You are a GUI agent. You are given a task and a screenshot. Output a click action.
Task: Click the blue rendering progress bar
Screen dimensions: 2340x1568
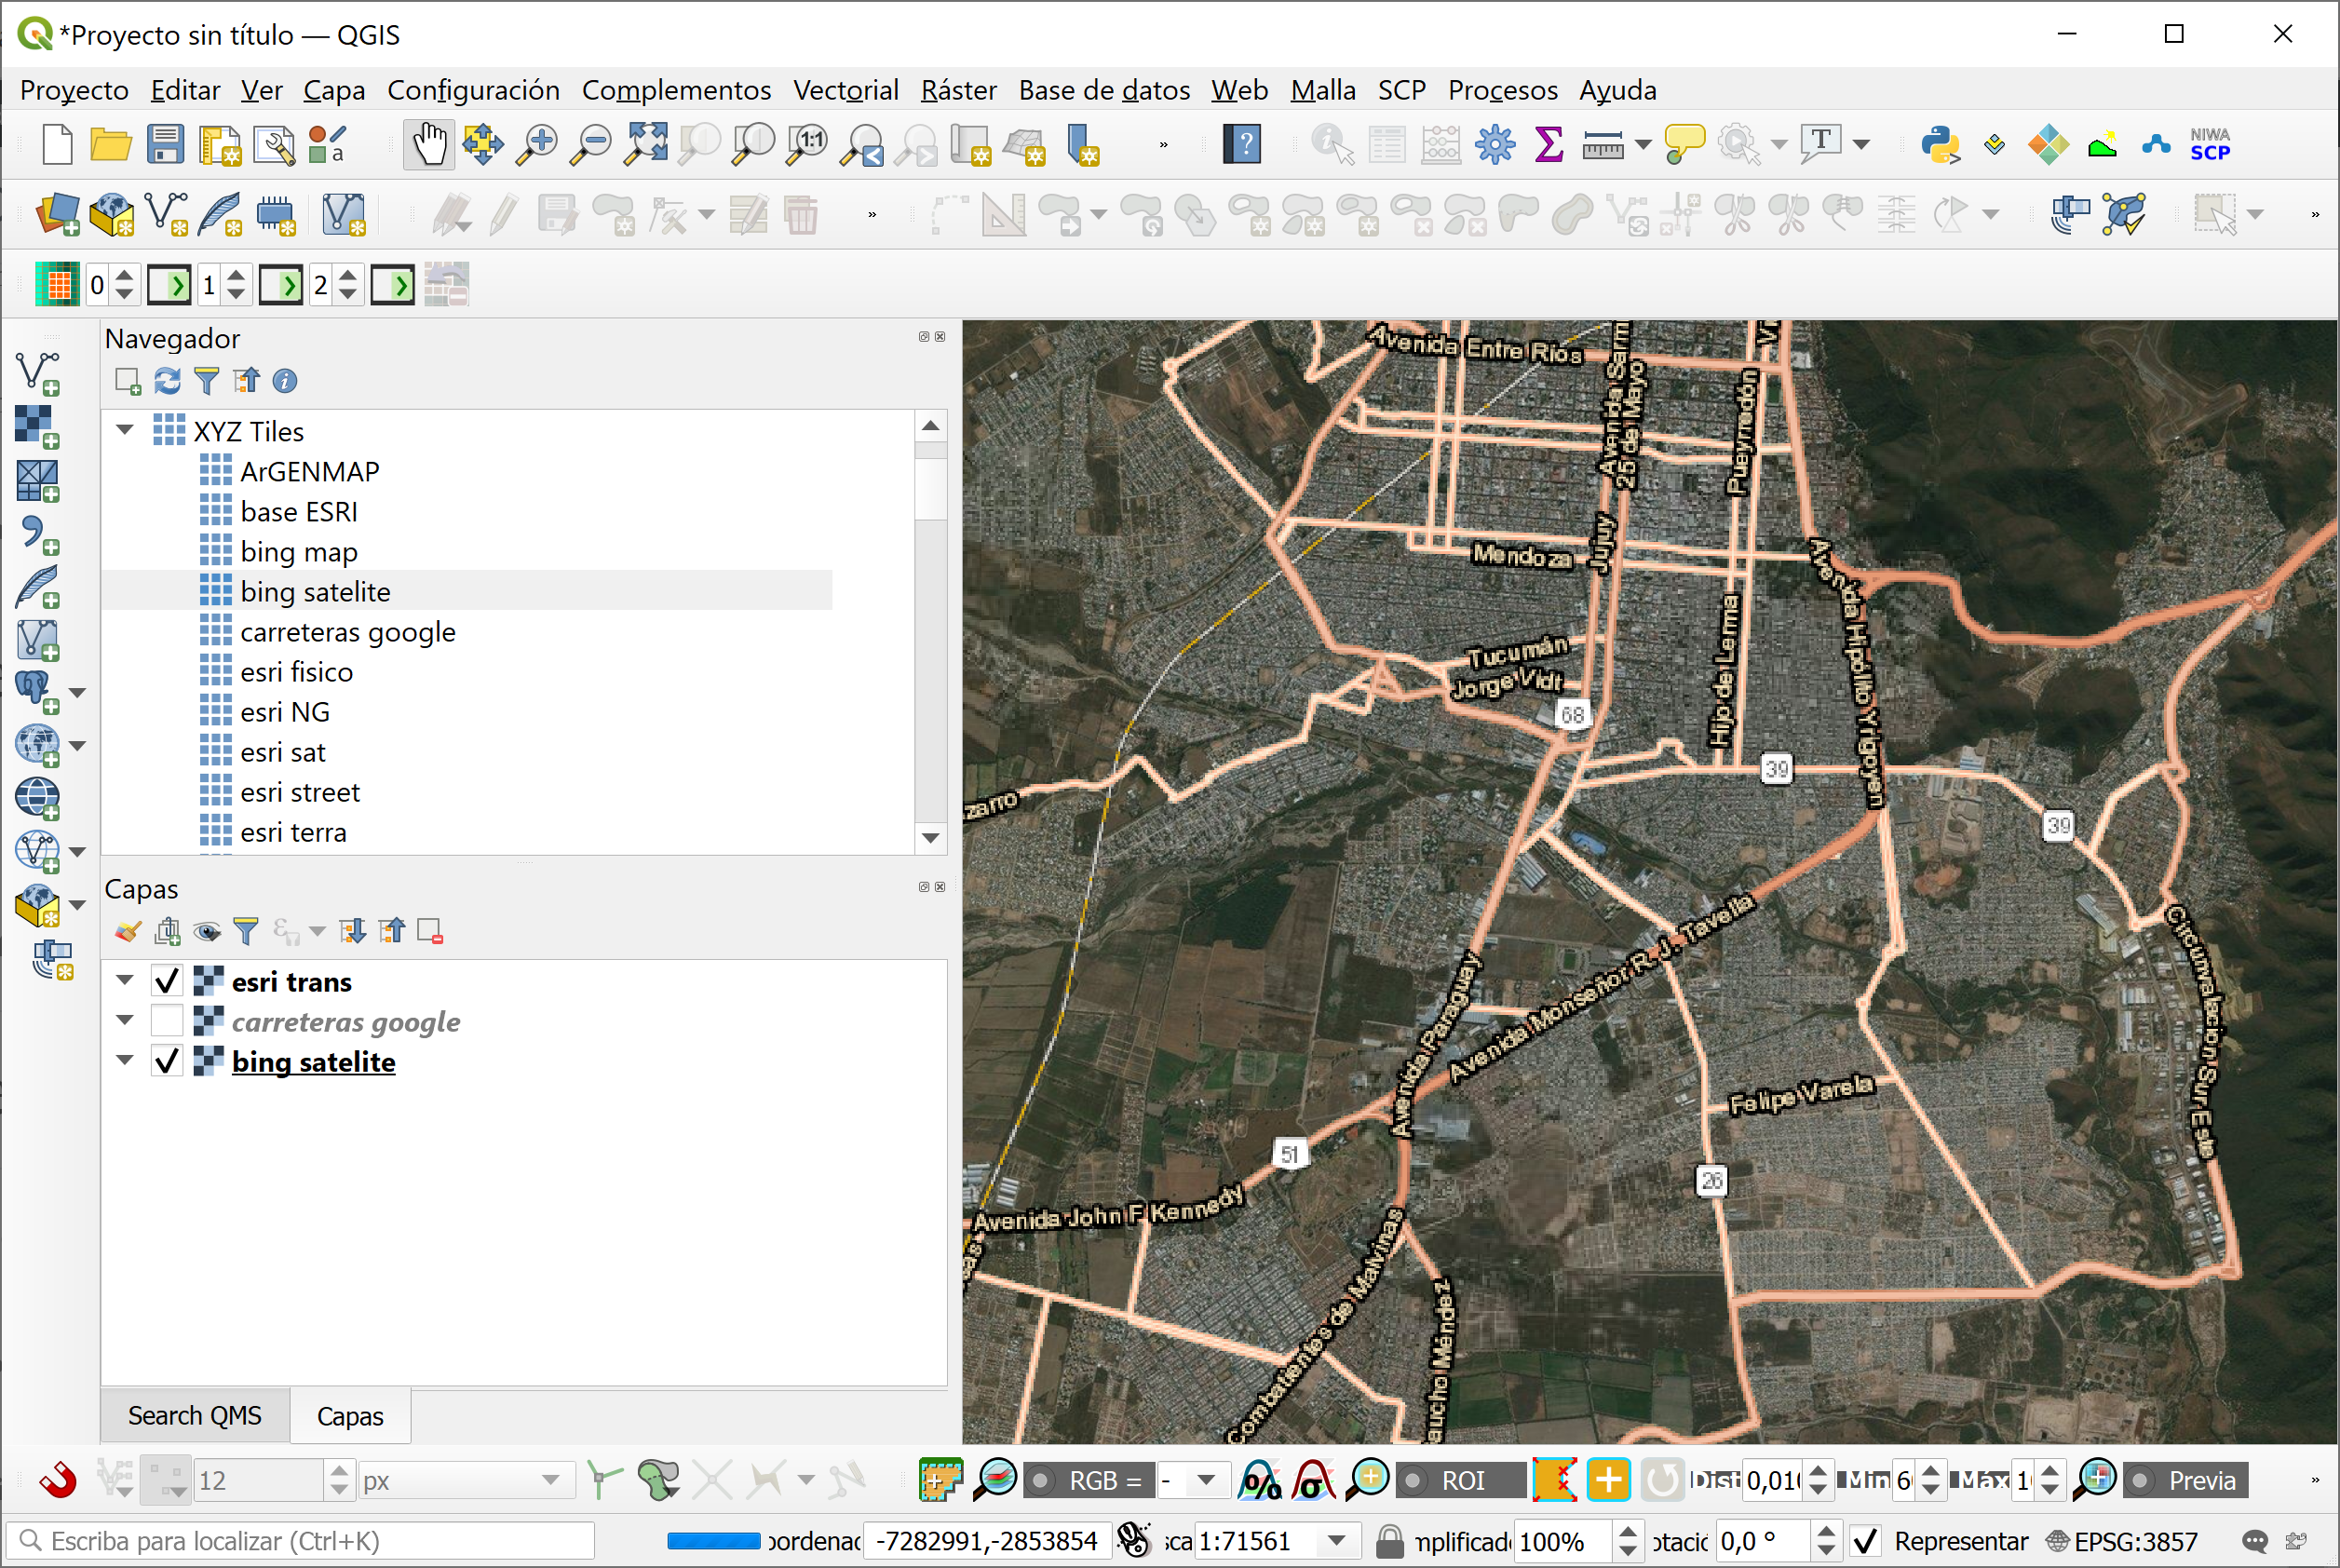(x=714, y=1541)
